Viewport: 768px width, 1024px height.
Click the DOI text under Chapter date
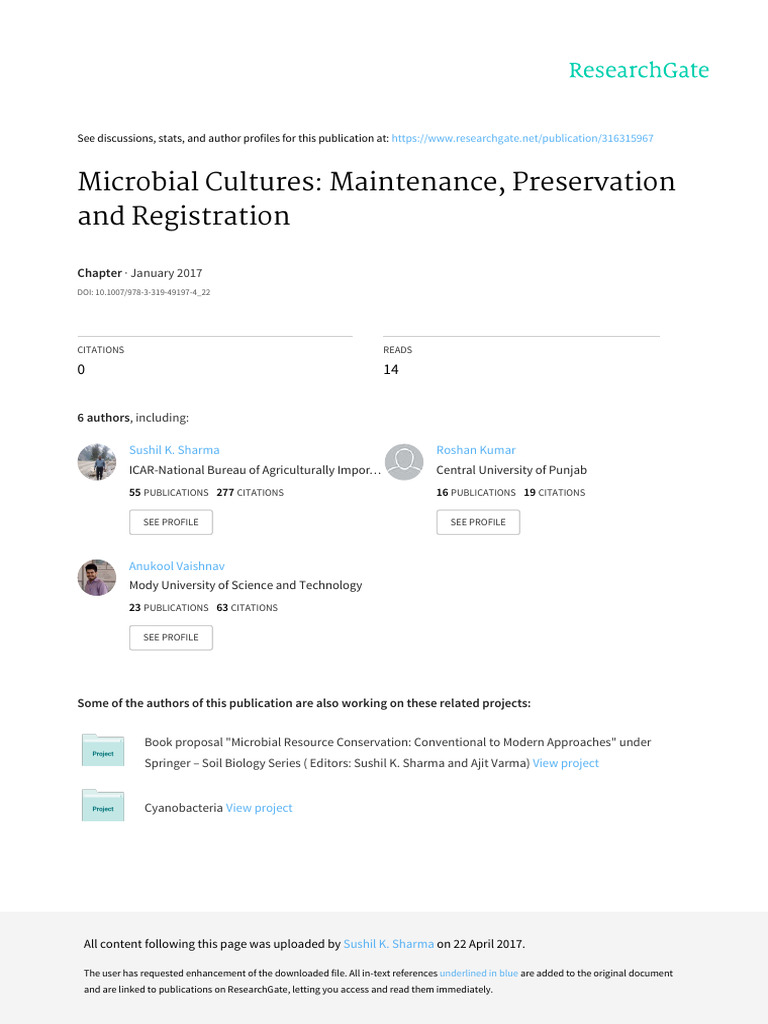click(x=144, y=293)
